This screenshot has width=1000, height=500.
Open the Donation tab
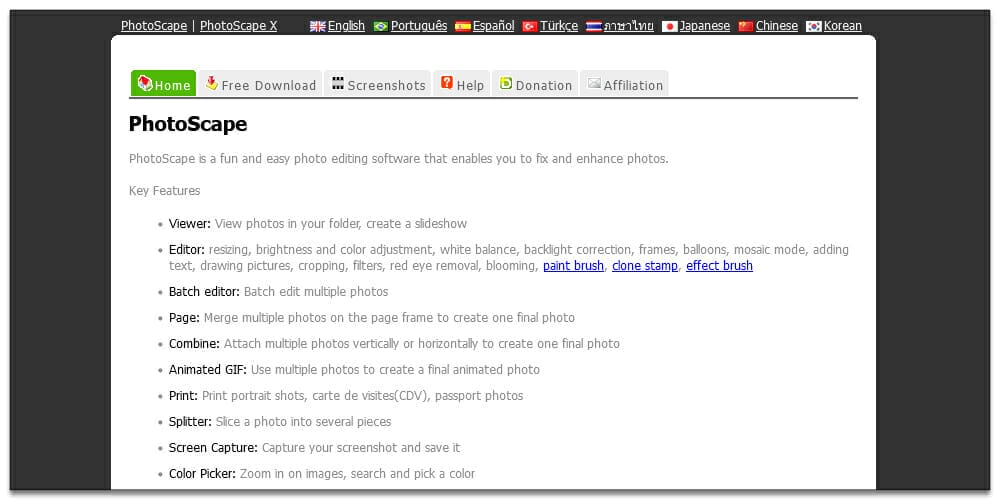point(535,84)
